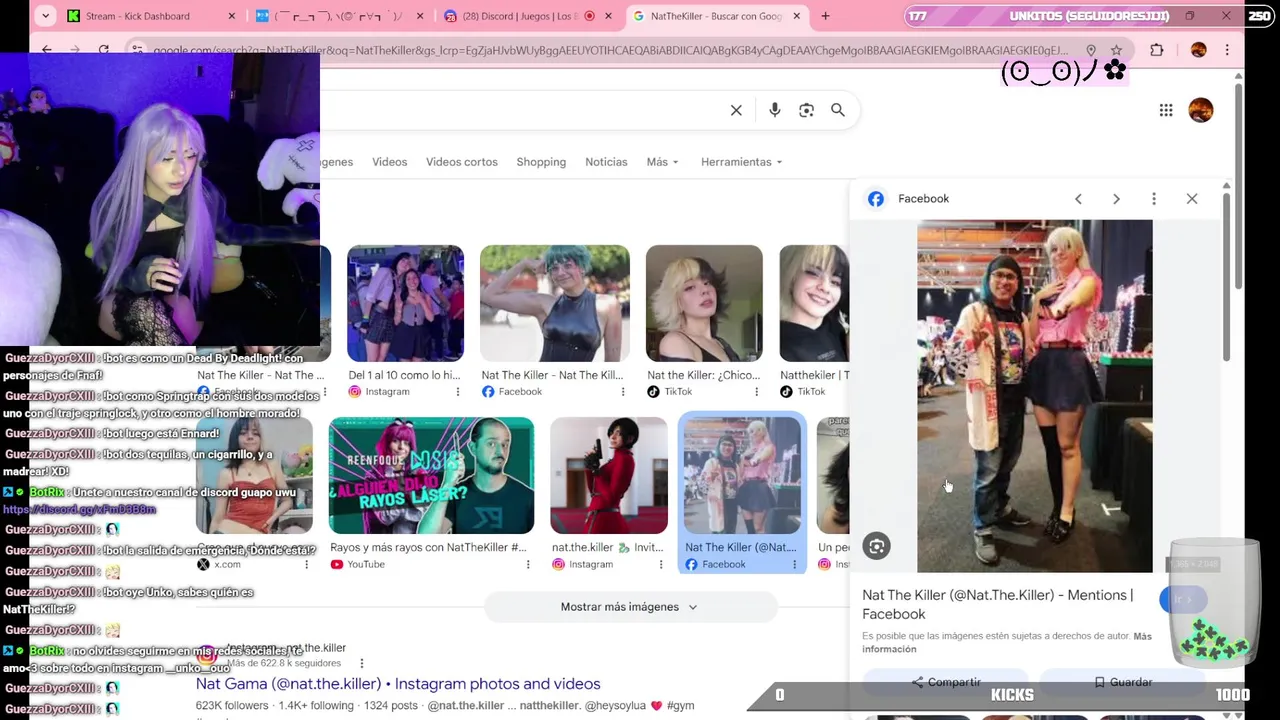The image size is (1280, 720).
Task: Switch to the 'Videos cortos' search tab
Action: tap(462, 162)
